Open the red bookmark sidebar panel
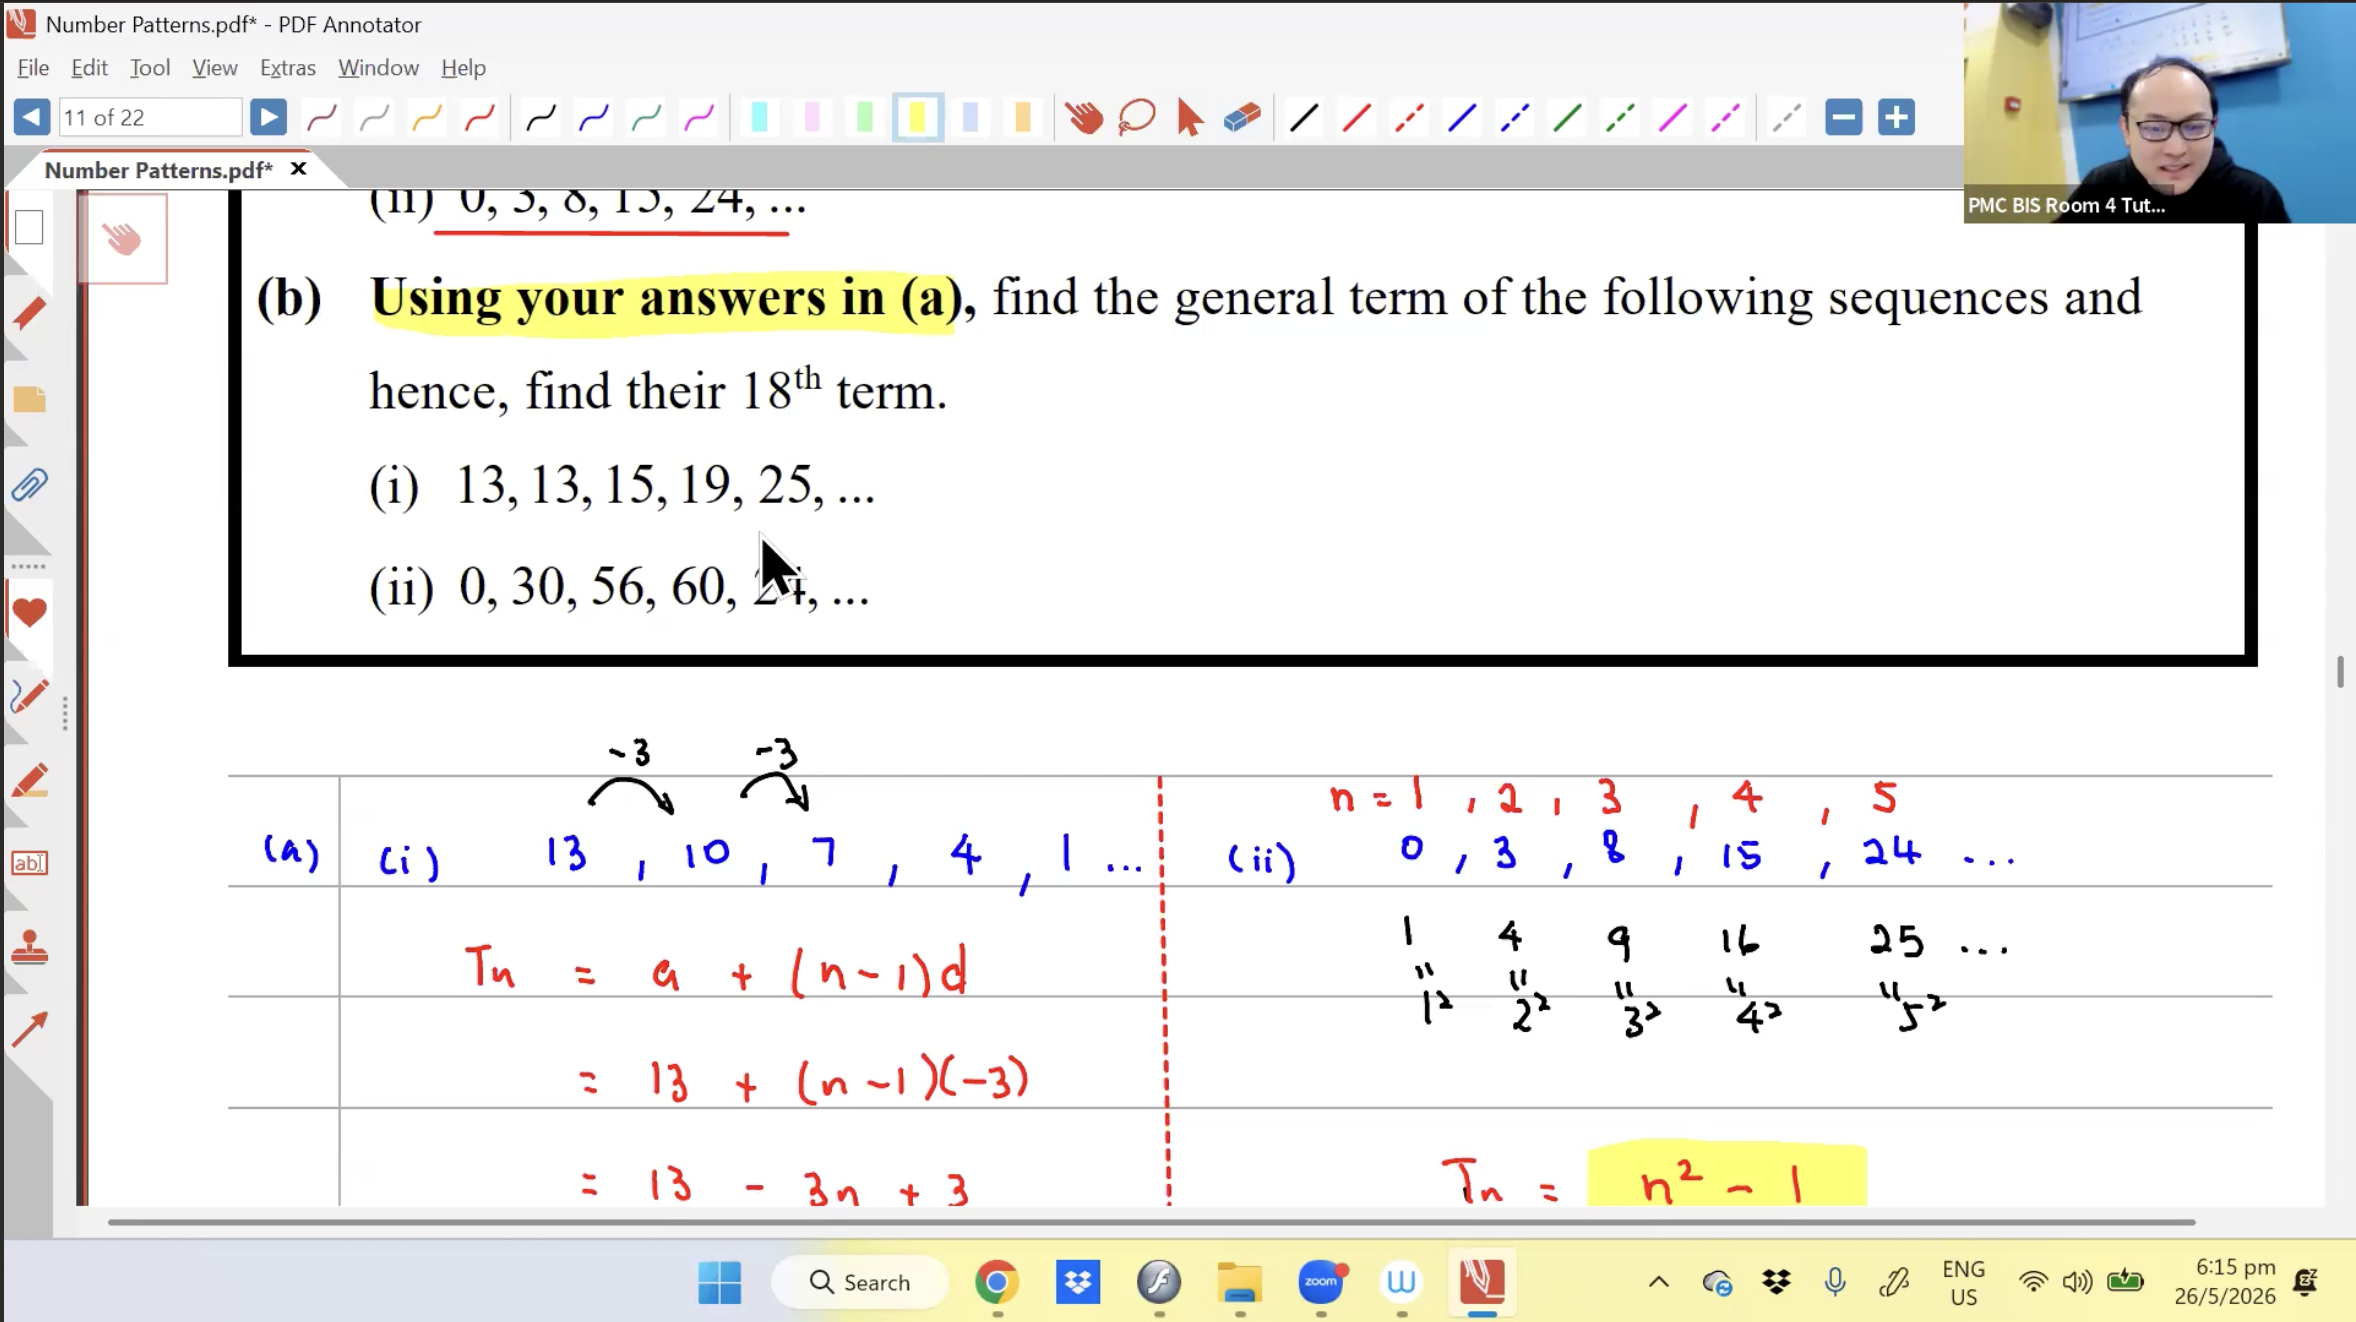Screen dimensions: 2356x1322 click(29, 313)
